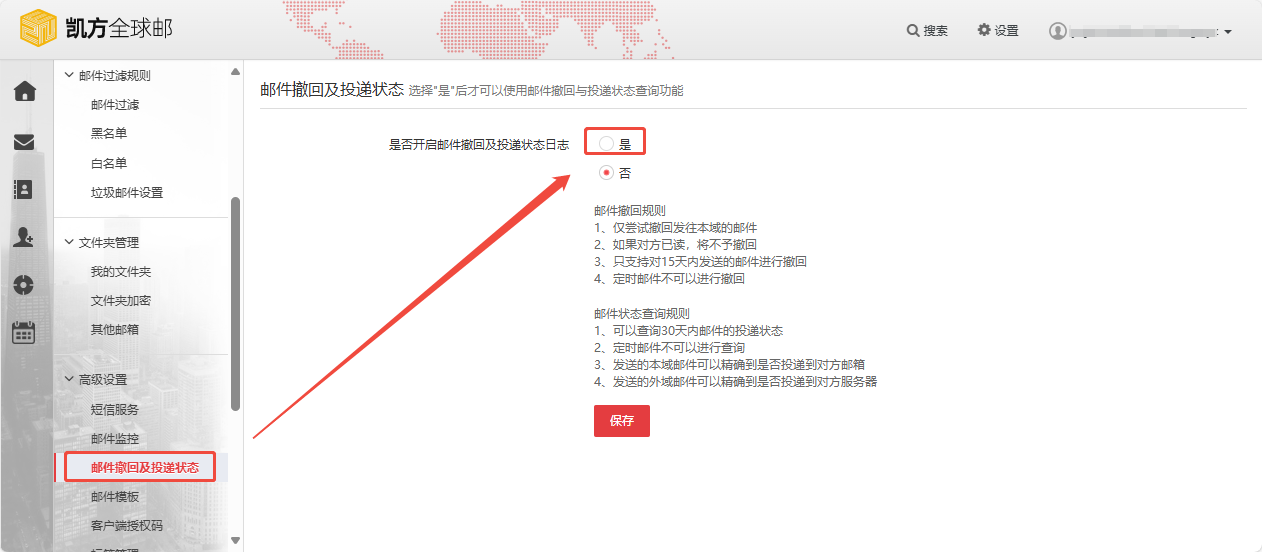Open 邮件过滤 menu item

tap(115, 105)
